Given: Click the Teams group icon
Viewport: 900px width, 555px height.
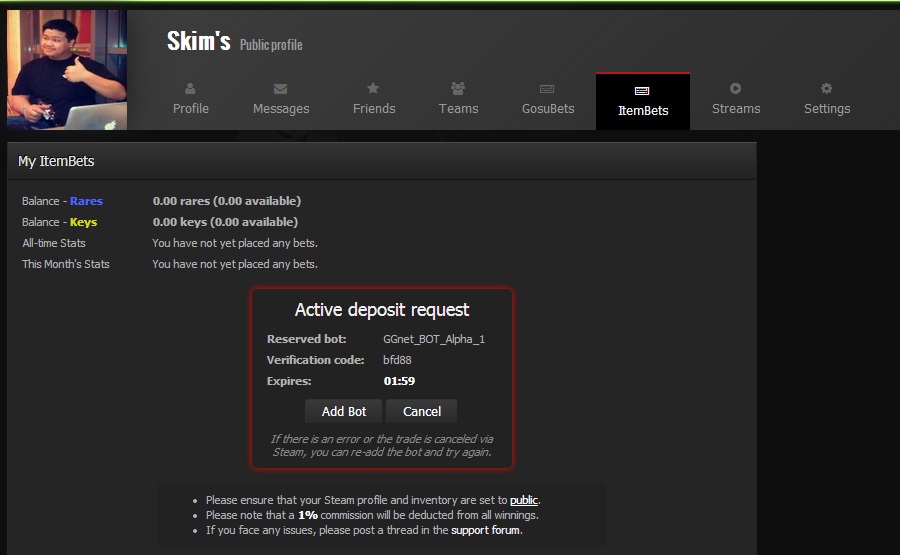Looking at the screenshot, I should tap(458, 89).
